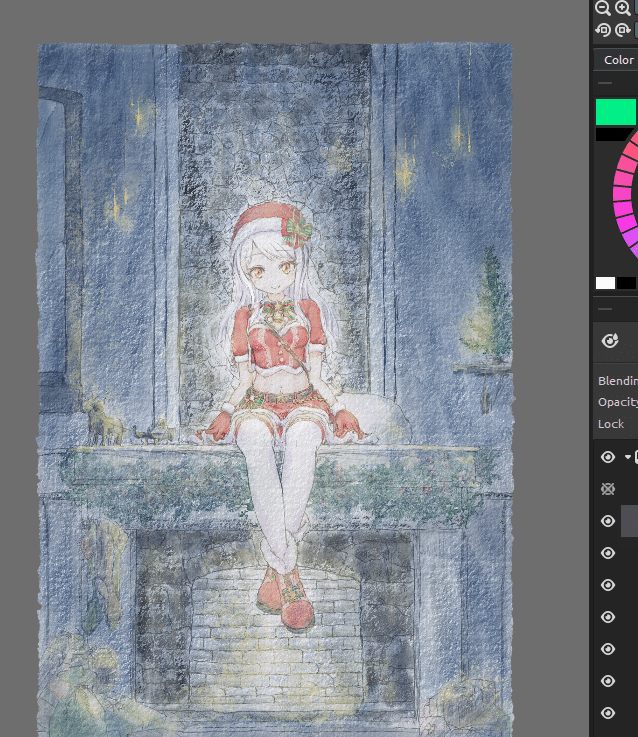Pick a pink hue on the color wheel

pyautogui.click(x=623, y=193)
